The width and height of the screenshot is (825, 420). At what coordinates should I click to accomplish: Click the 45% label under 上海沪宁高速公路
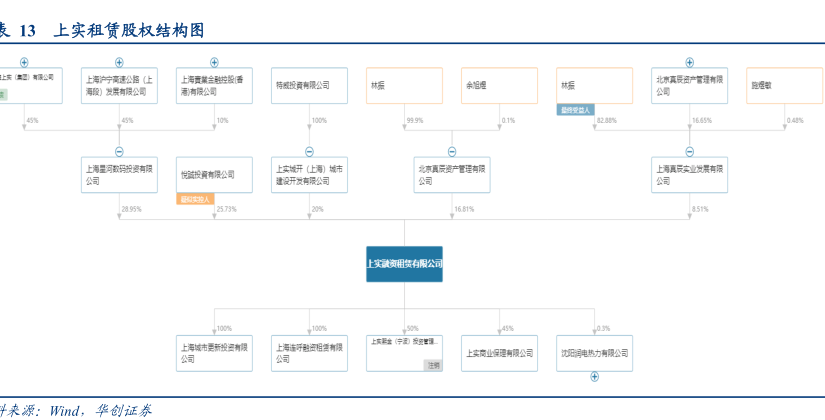(127, 121)
